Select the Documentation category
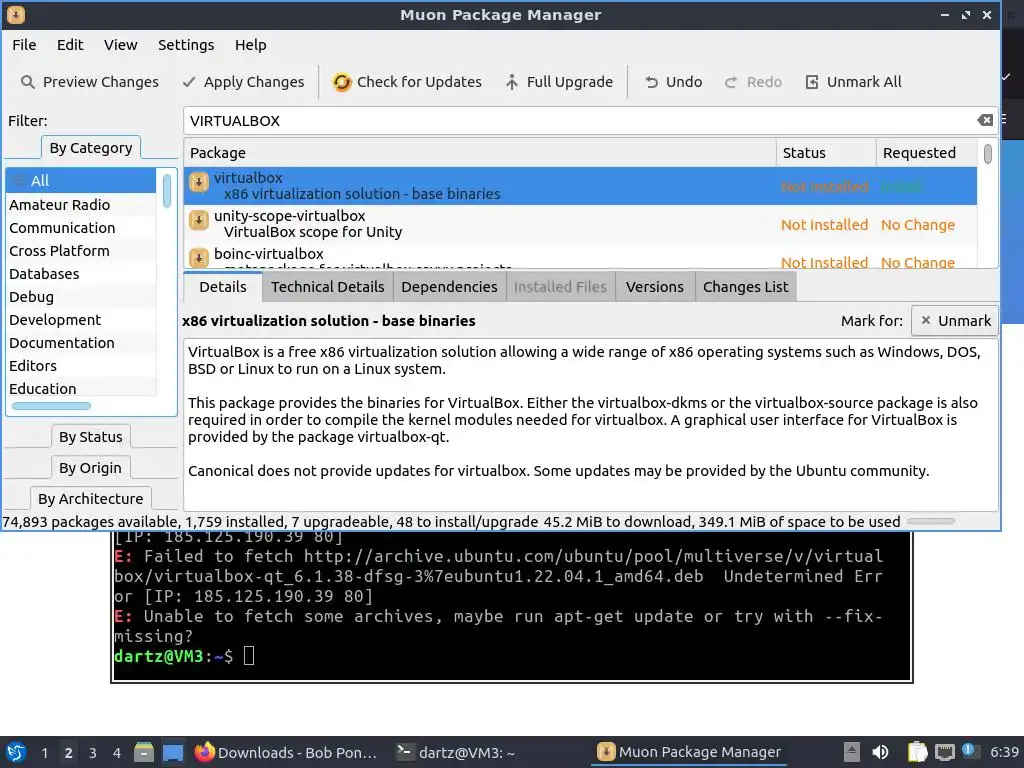 81,342
